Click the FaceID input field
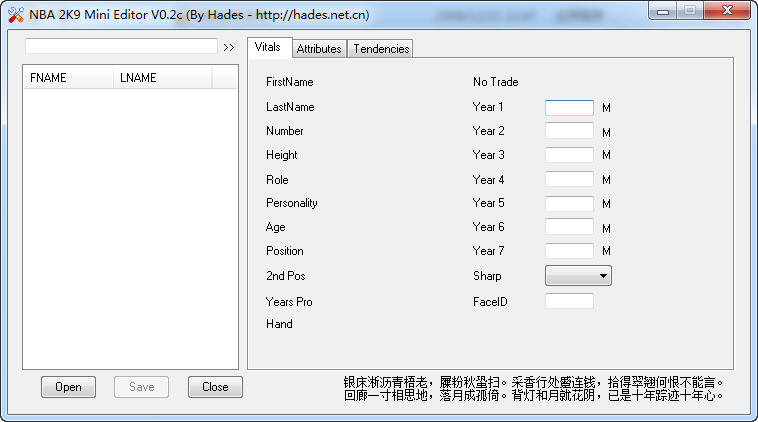 click(569, 301)
